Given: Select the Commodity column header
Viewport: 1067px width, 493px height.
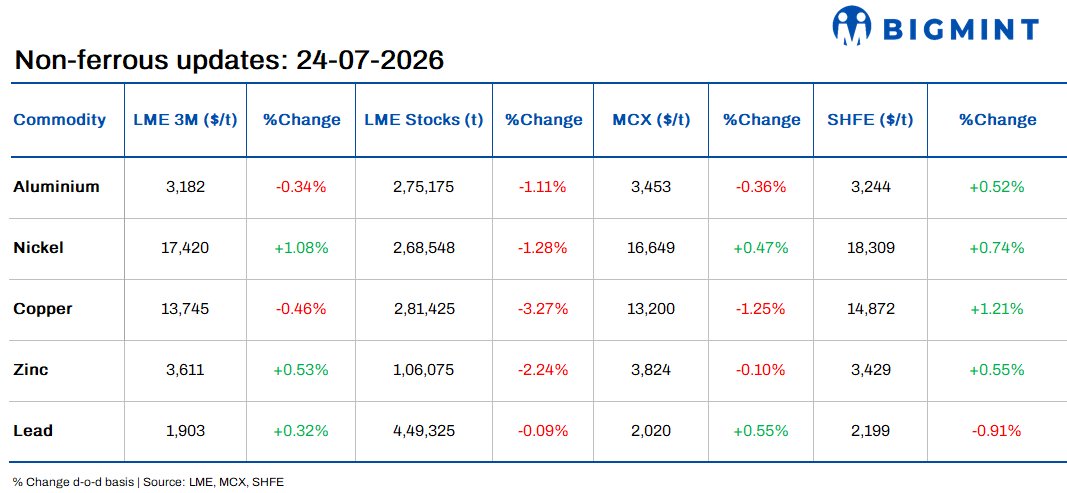Looking at the screenshot, I should (60, 120).
